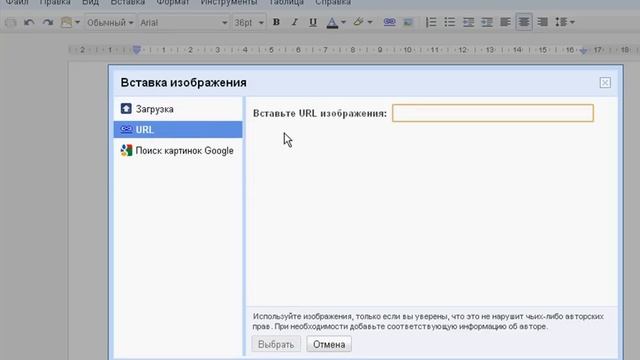Viewport: 640px width, 360px height.
Task: Toggle Underline formatting
Action: 313,22
